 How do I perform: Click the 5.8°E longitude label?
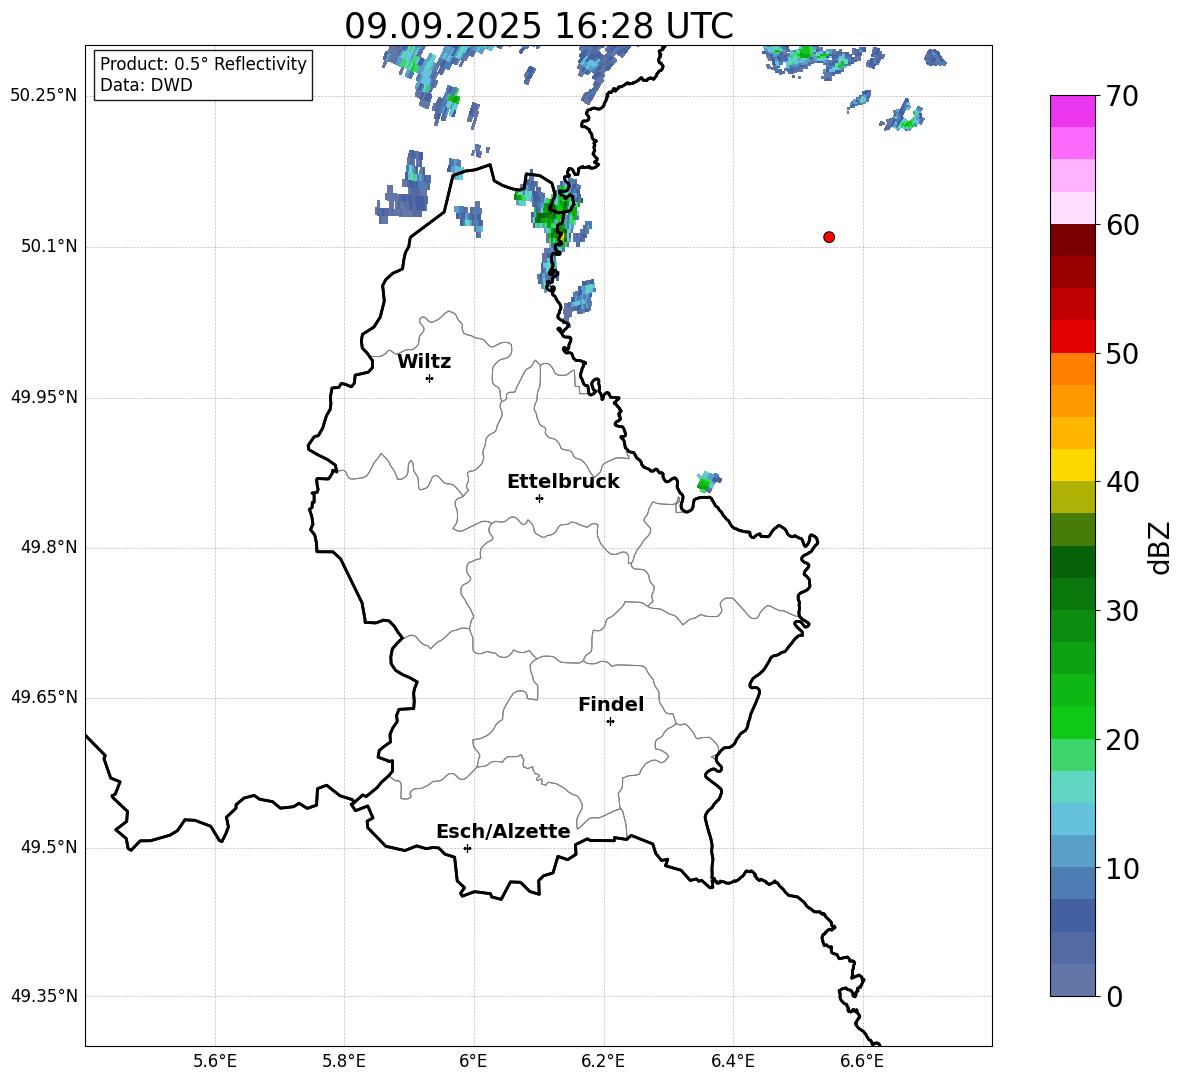pos(344,1061)
